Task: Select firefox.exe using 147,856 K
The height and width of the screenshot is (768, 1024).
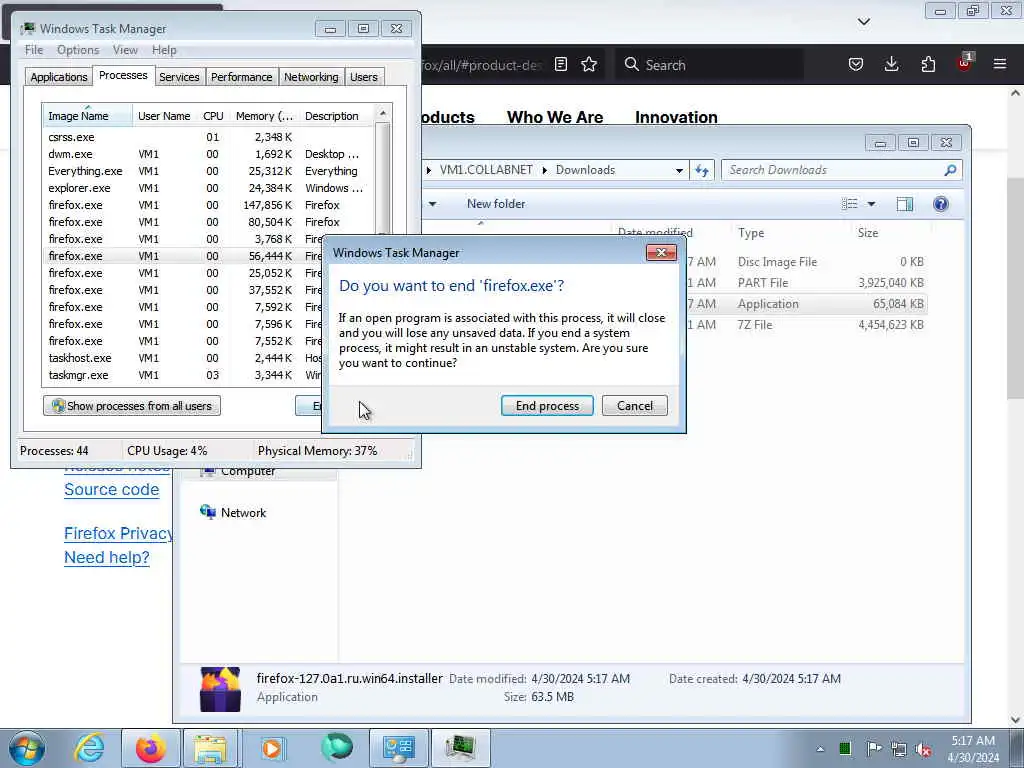Action: click(209, 205)
